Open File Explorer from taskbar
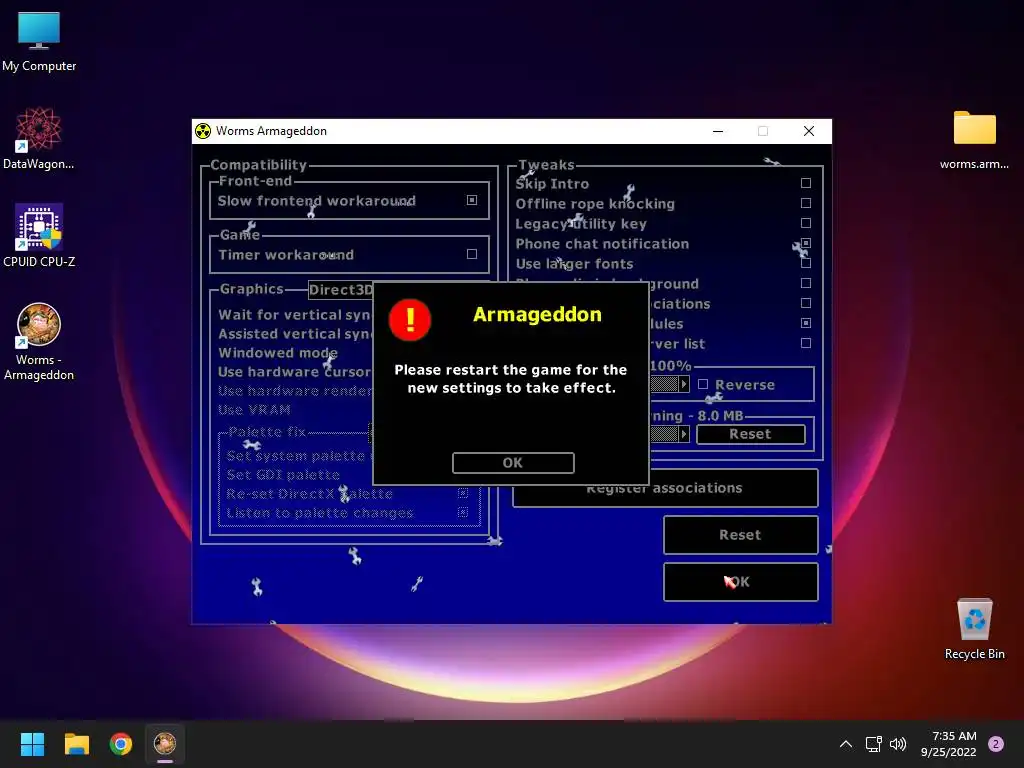Image resolution: width=1024 pixels, height=768 pixels. click(76, 744)
